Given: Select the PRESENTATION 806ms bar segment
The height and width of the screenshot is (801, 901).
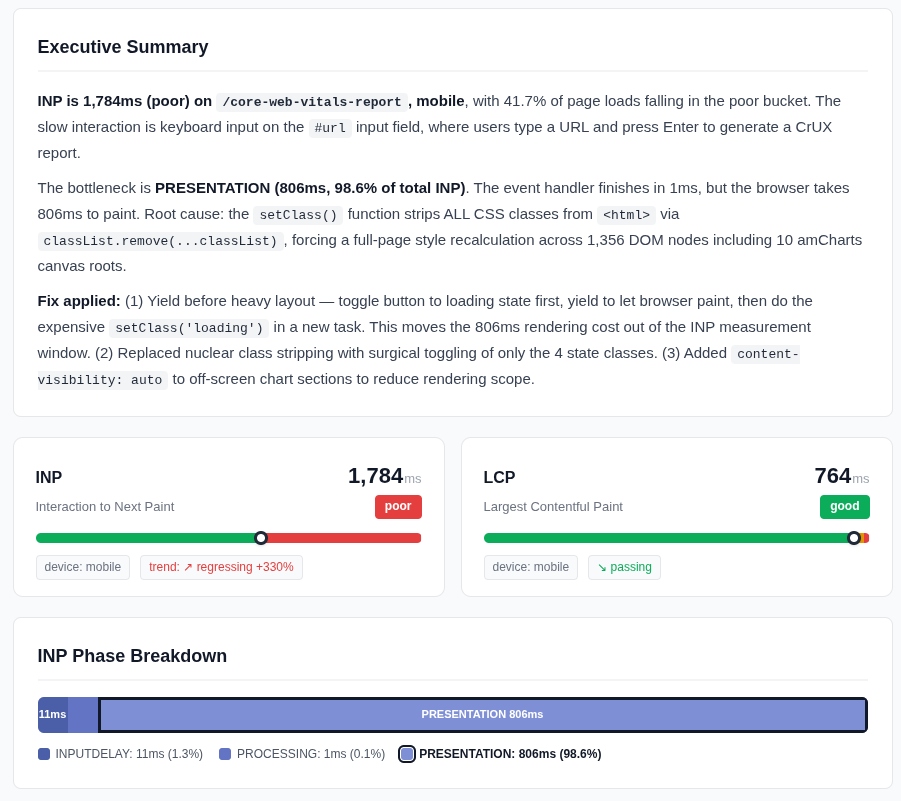Looking at the screenshot, I should (482, 715).
